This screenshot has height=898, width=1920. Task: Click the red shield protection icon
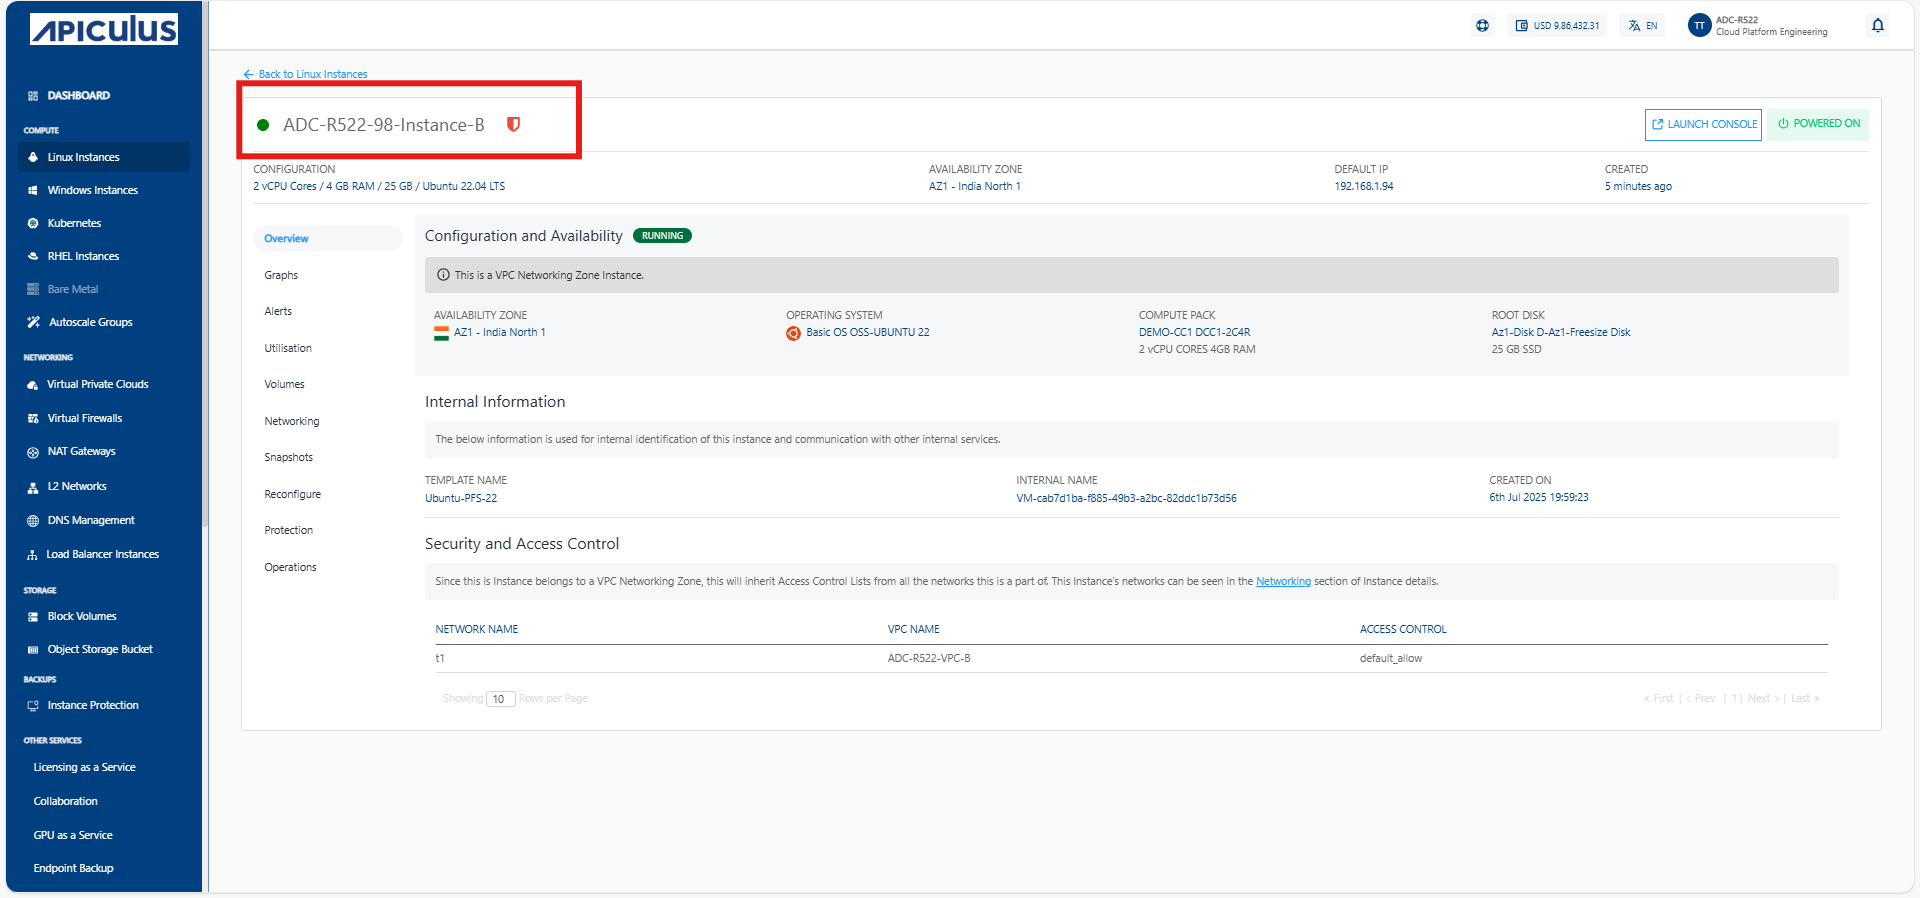513,125
